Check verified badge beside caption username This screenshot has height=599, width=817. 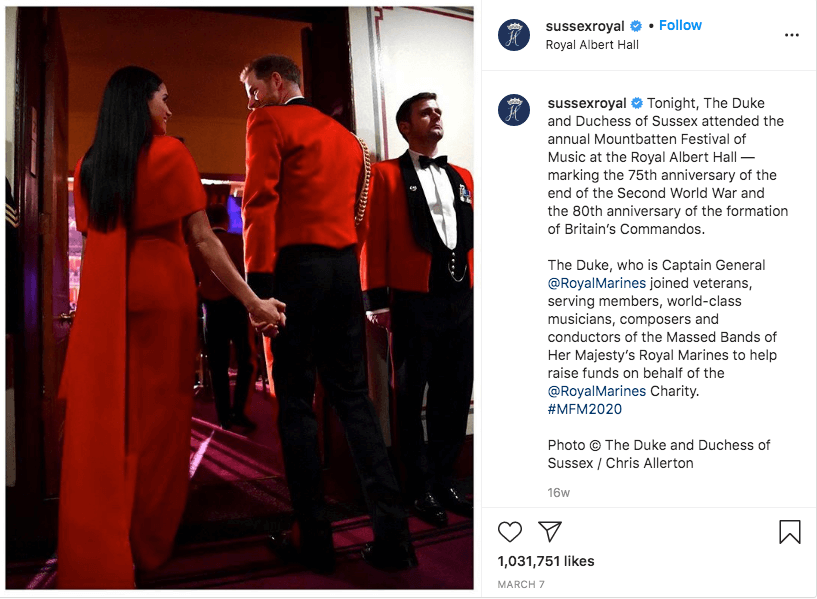click(637, 103)
